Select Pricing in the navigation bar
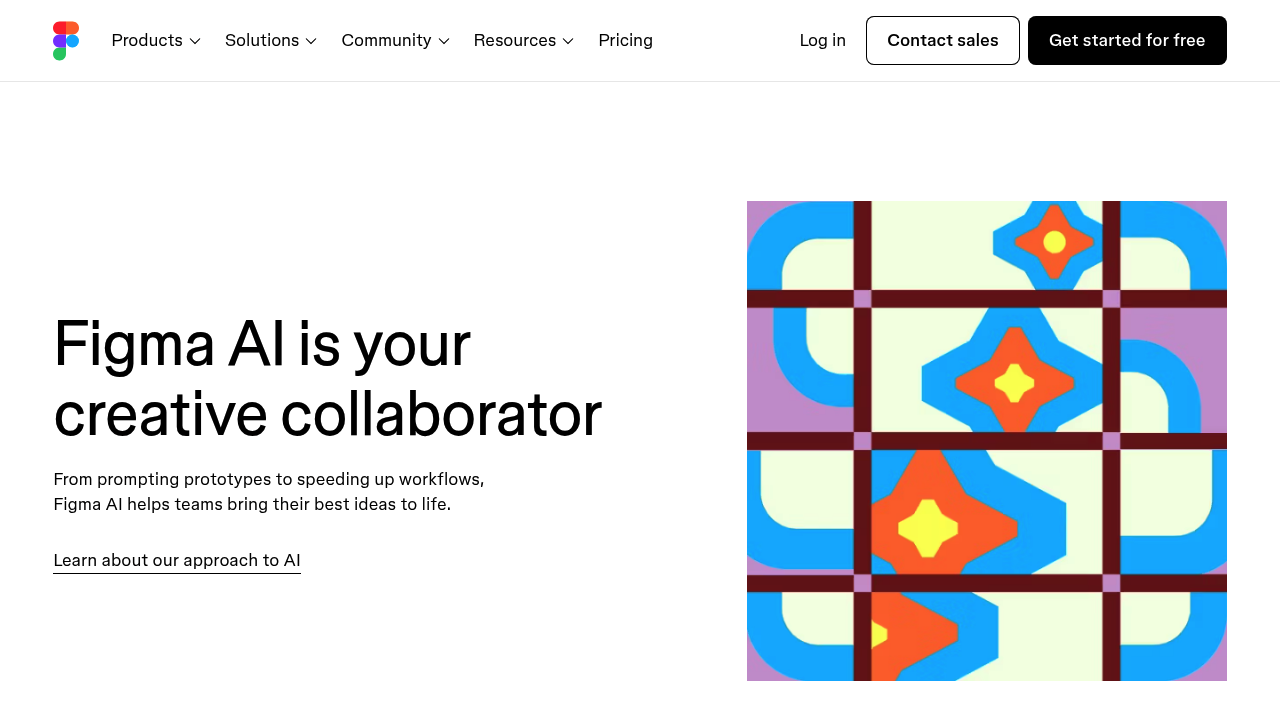 [625, 40]
